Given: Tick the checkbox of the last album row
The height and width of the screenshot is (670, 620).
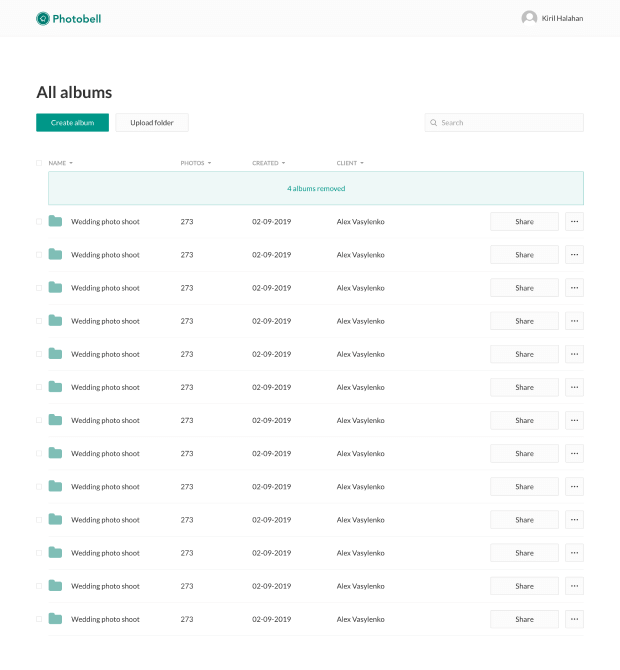Looking at the screenshot, I should [39, 619].
